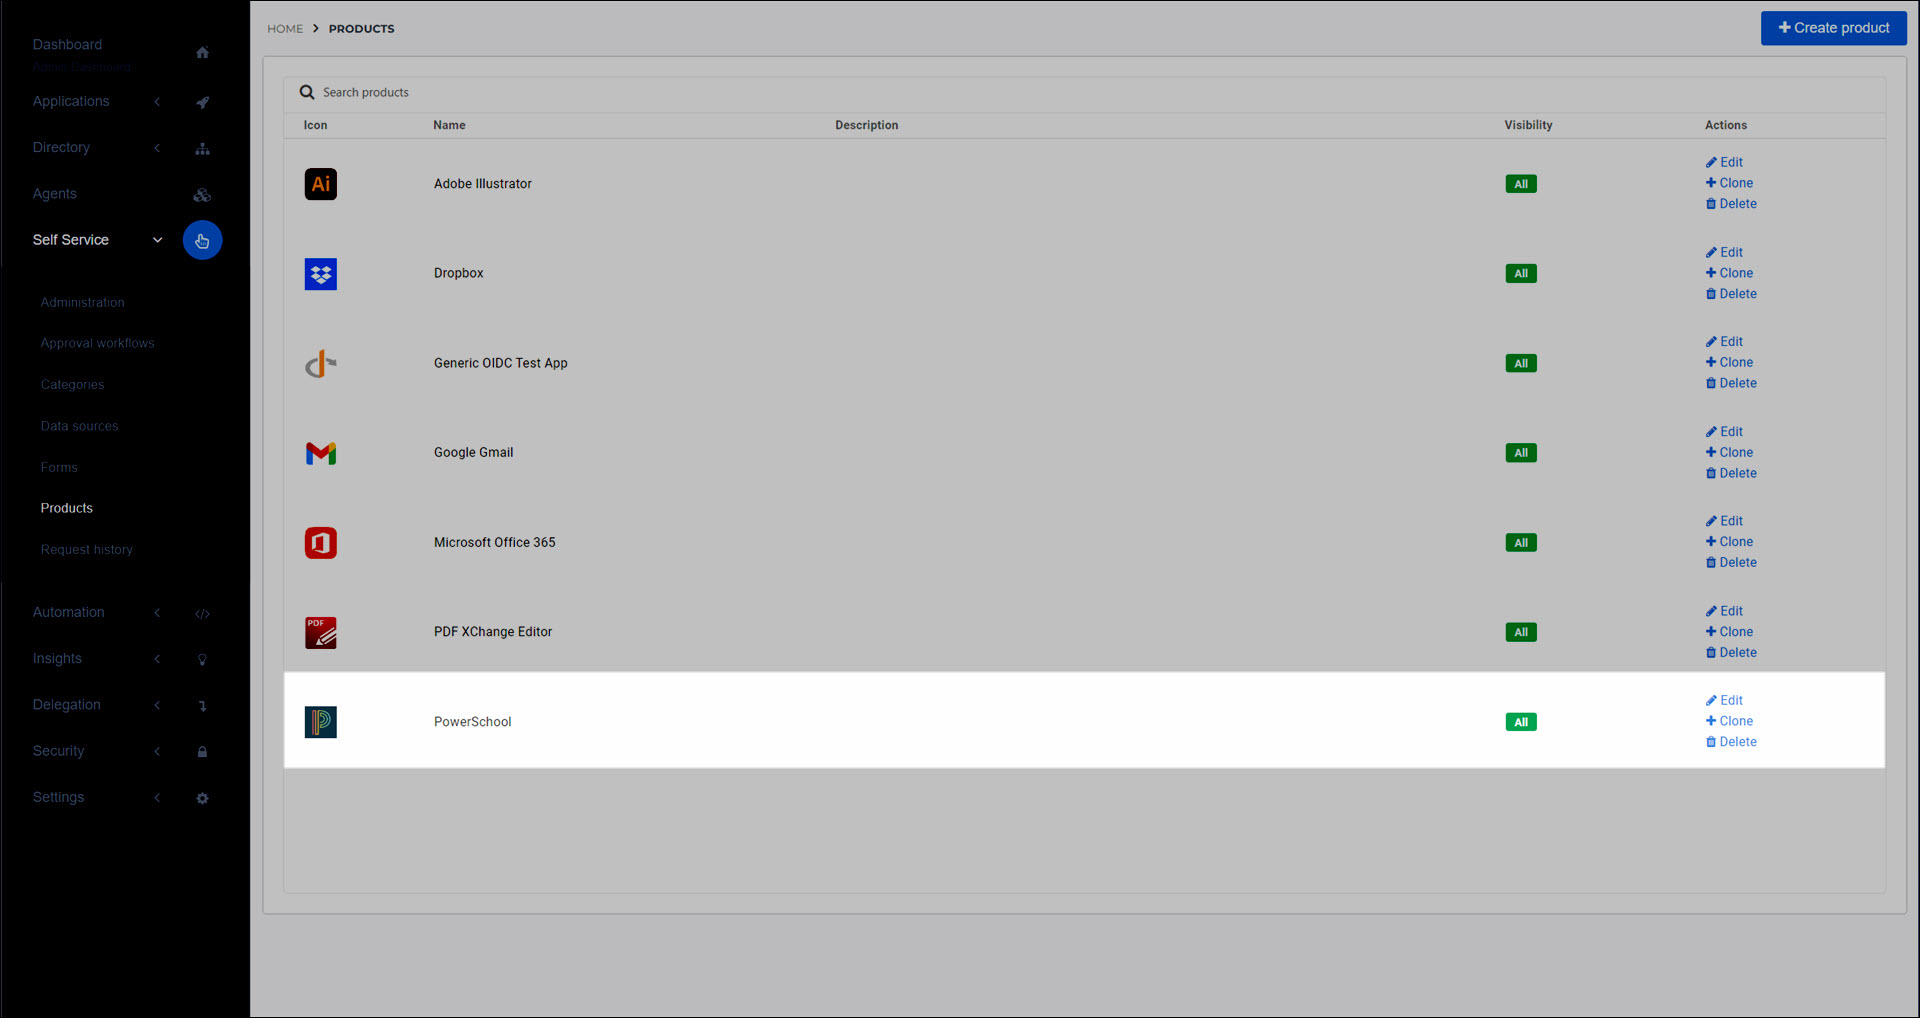Click the Delegation arrow icon
This screenshot has width=1920, height=1019.
click(x=202, y=706)
